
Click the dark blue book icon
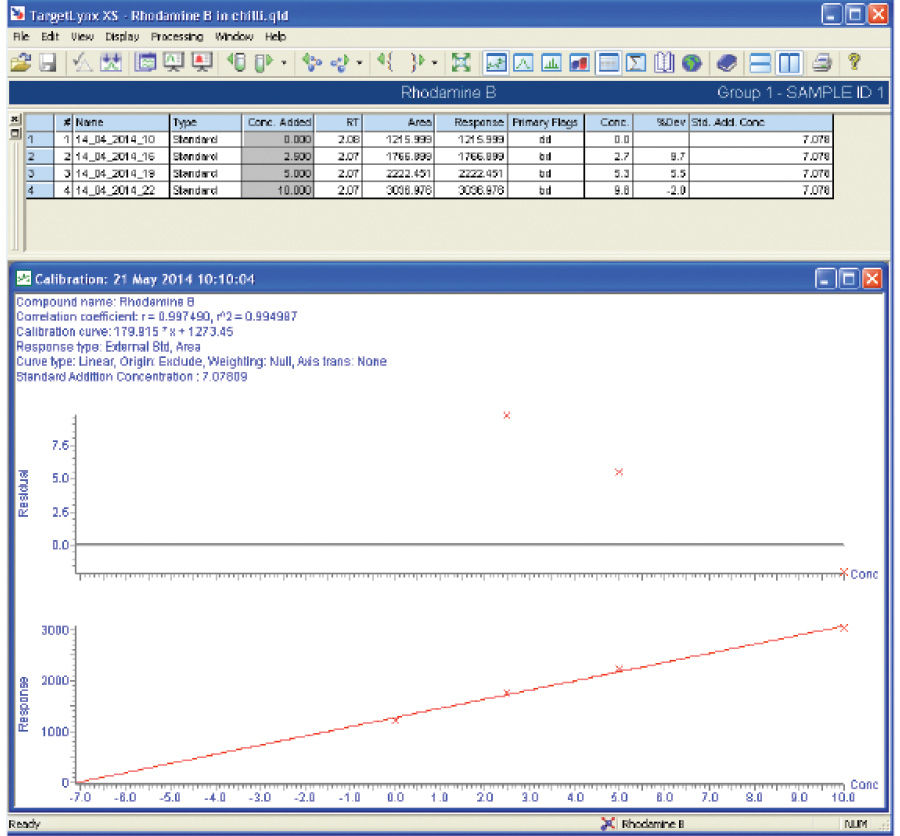click(x=727, y=62)
